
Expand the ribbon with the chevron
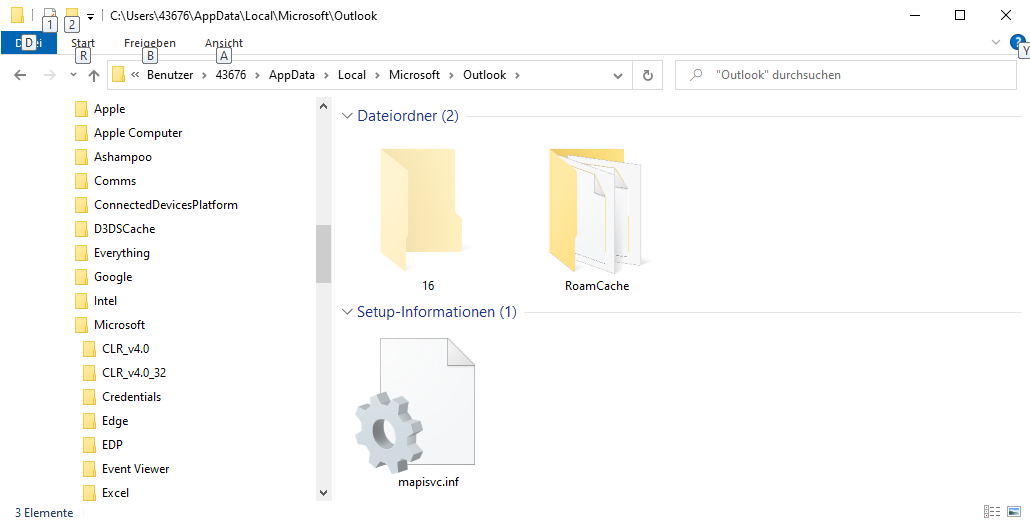[995, 42]
